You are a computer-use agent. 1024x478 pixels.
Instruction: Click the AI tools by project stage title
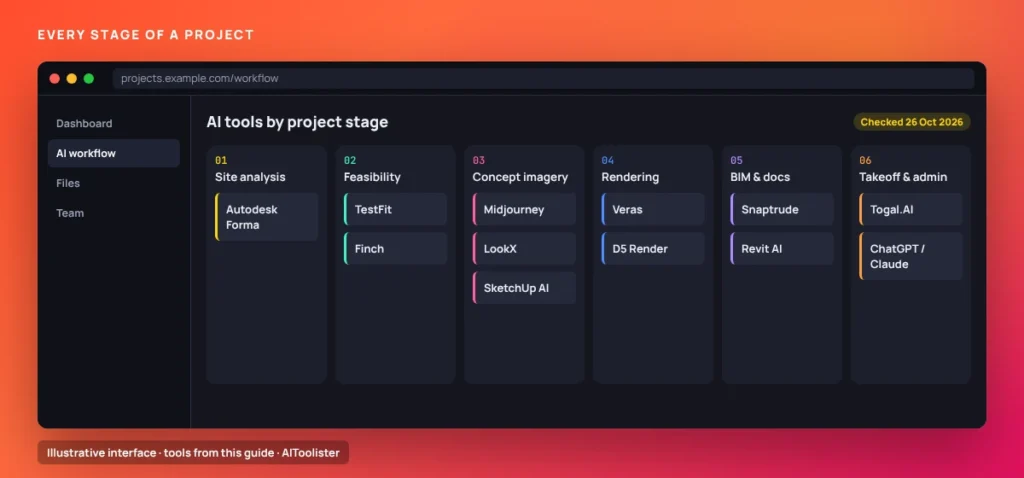click(x=297, y=122)
